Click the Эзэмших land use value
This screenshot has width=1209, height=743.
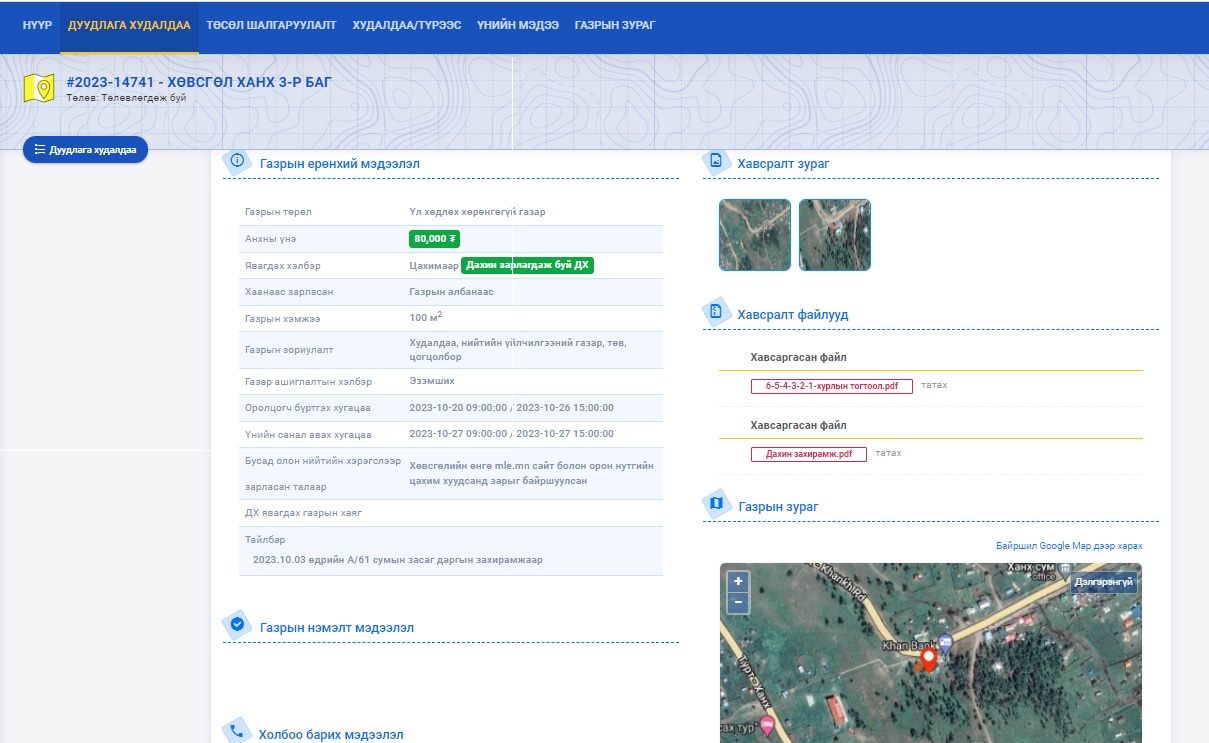(x=432, y=381)
